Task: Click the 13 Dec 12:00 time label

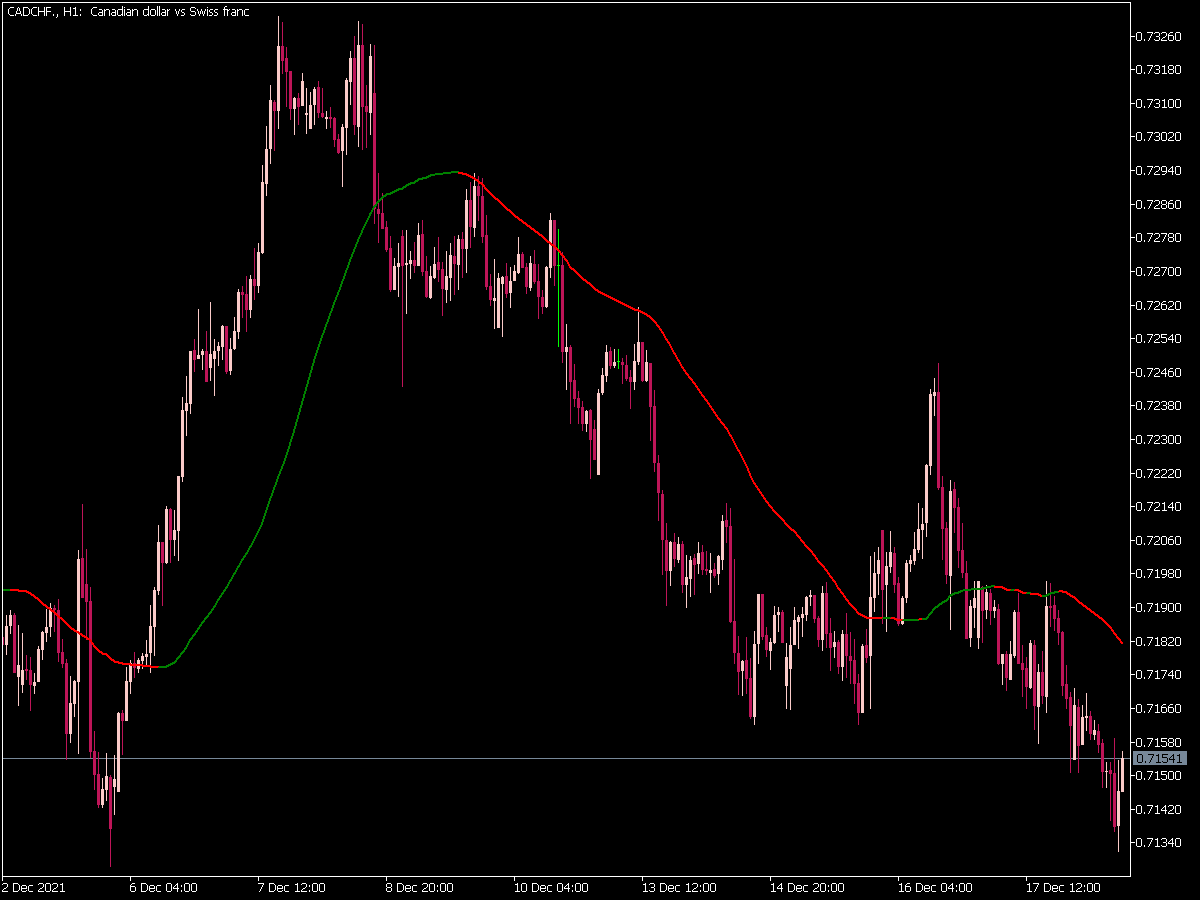Action: (679, 887)
